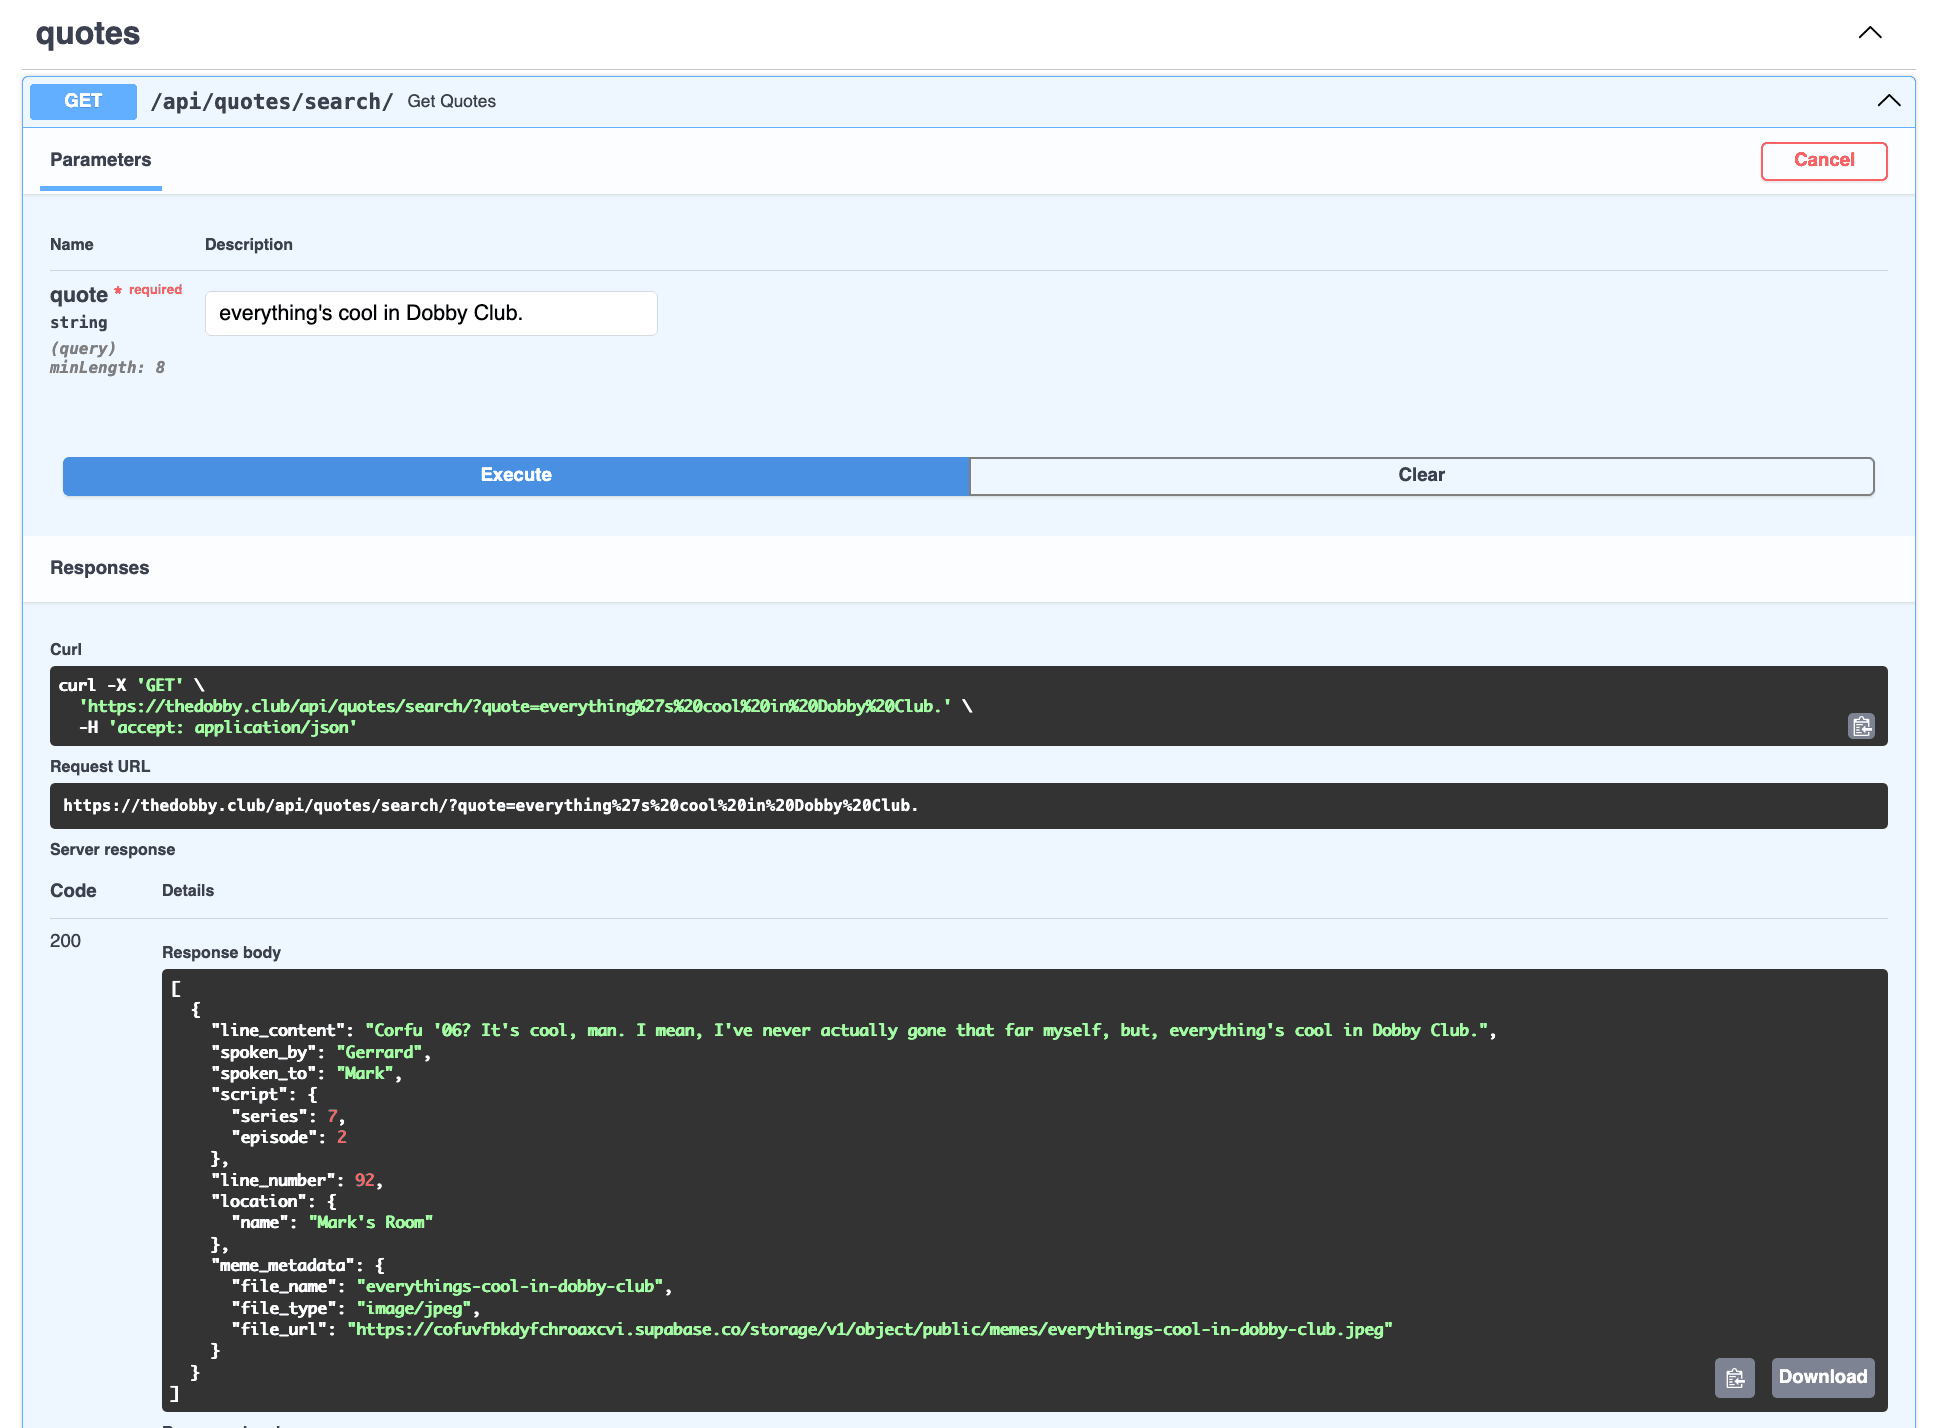Click the Details column header
The image size is (1948, 1428).
tap(188, 891)
